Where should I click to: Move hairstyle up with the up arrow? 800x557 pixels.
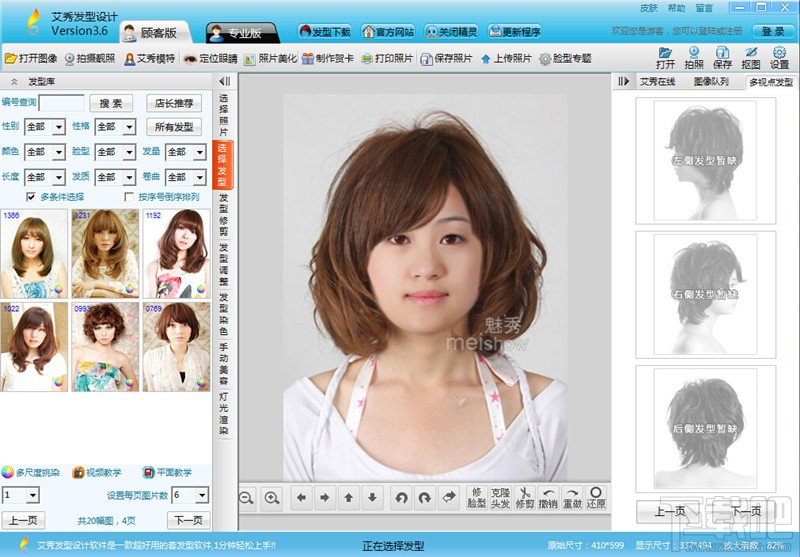349,497
